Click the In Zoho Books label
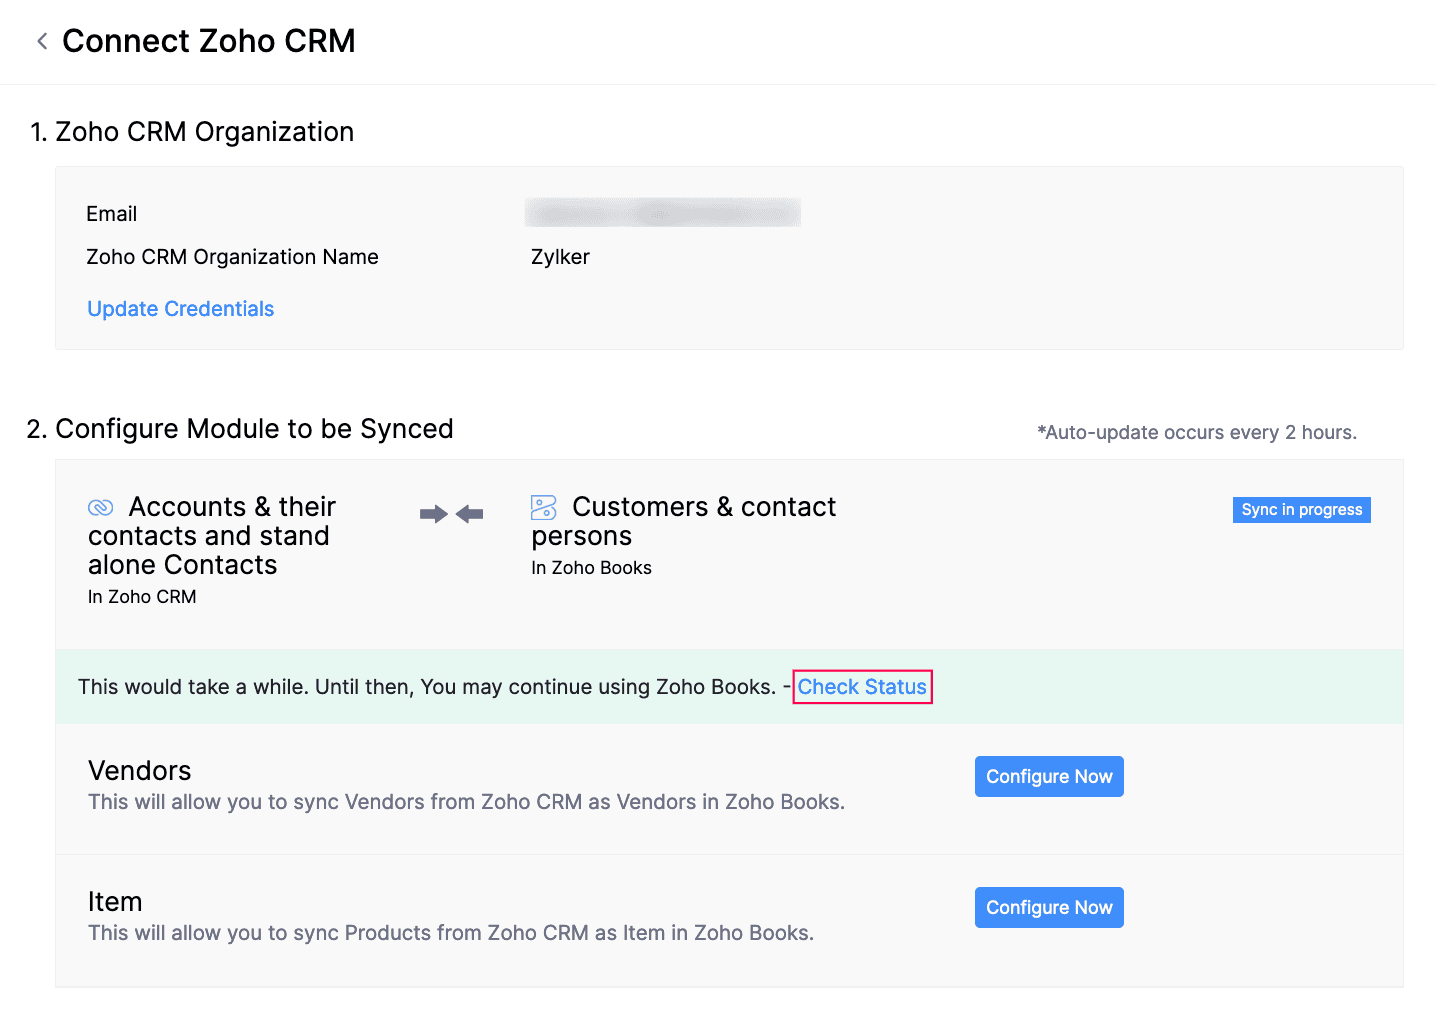Viewport: 1436px width, 1026px height. tap(591, 567)
